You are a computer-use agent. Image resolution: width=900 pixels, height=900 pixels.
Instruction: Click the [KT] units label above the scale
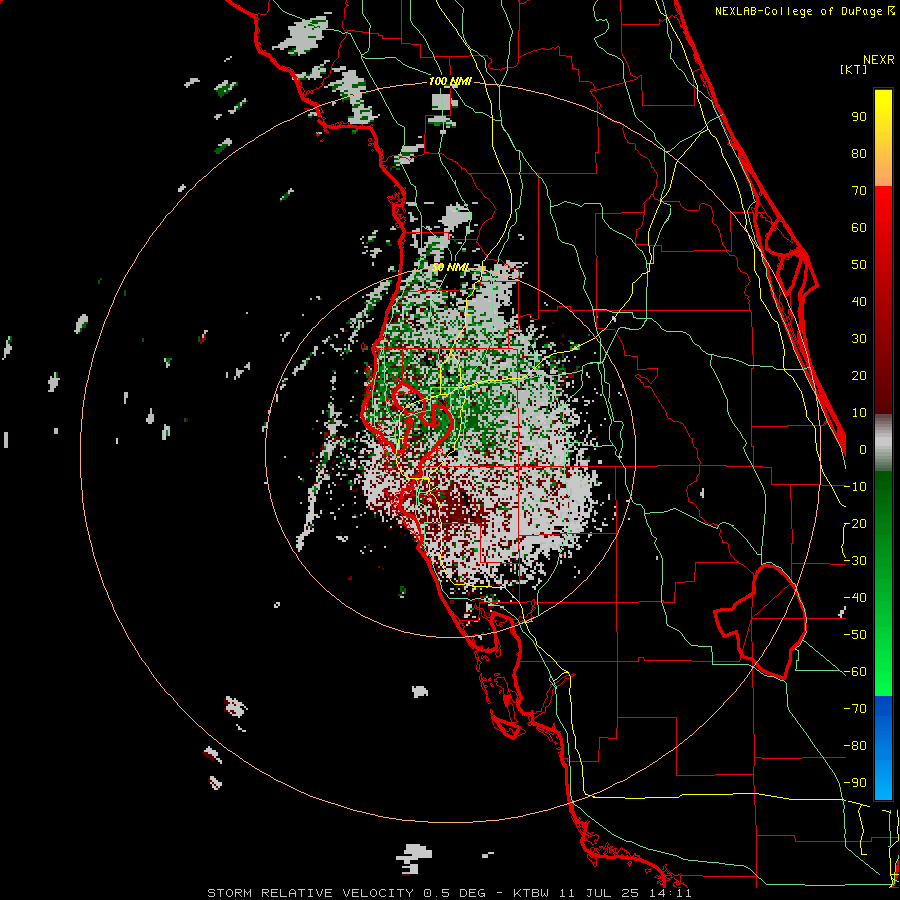point(854,69)
